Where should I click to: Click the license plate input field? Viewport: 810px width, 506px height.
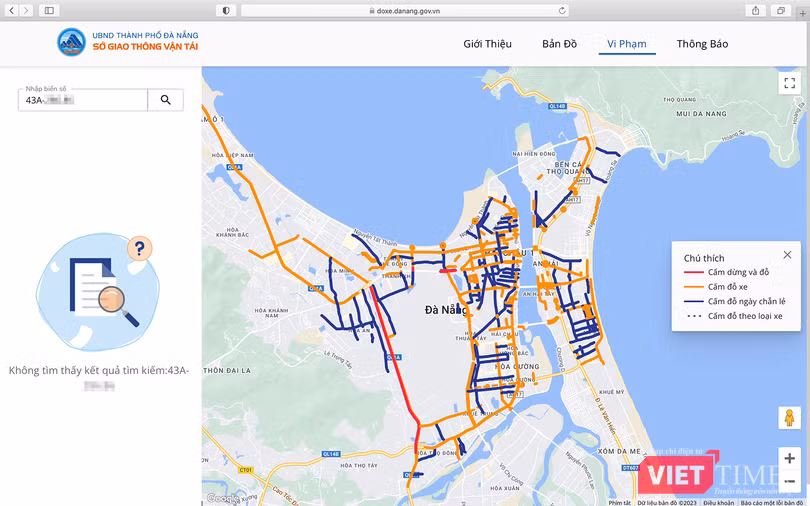tap(83, 100)
